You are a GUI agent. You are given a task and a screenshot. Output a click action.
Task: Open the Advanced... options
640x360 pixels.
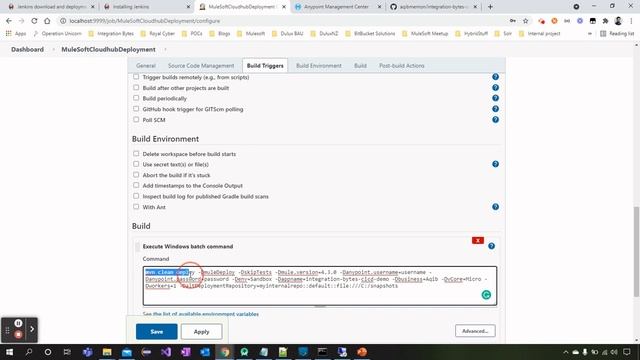(x=475, y=331)
